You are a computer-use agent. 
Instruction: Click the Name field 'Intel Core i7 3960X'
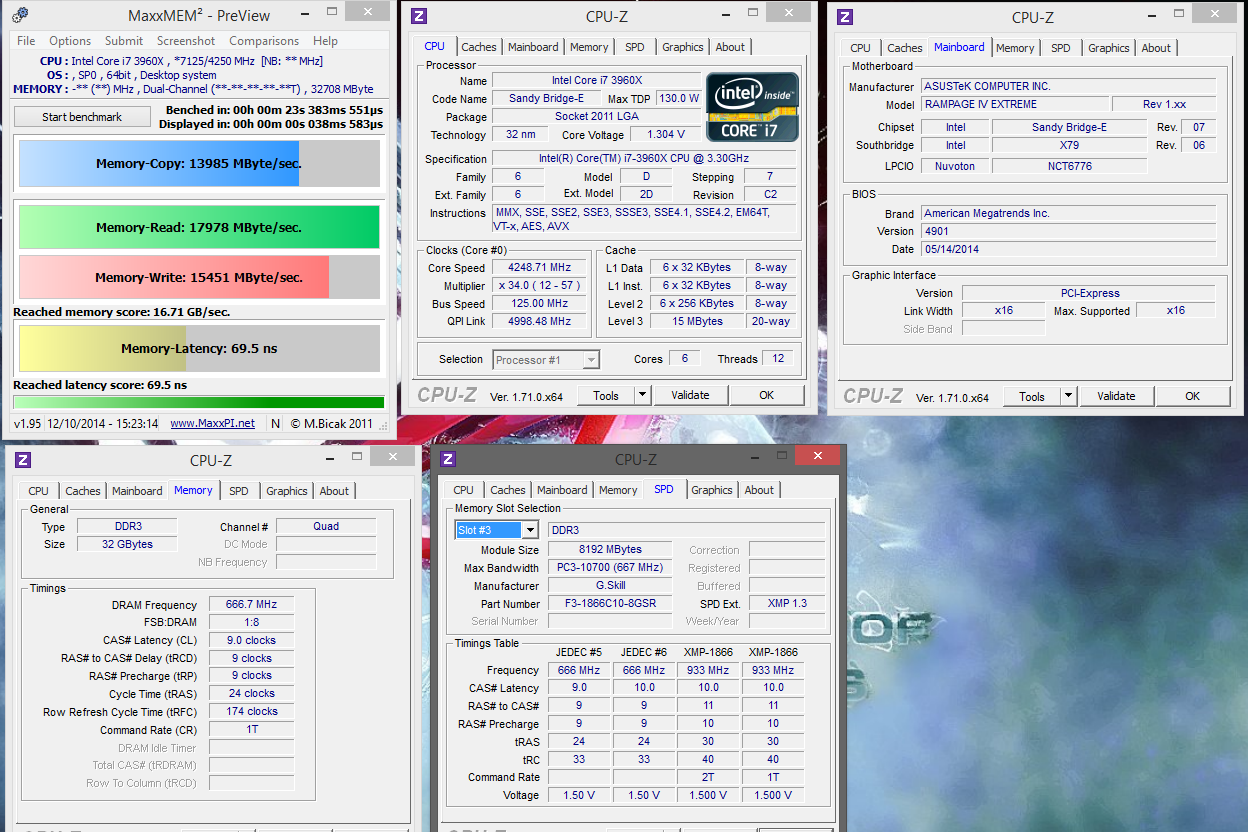[596, 80]
